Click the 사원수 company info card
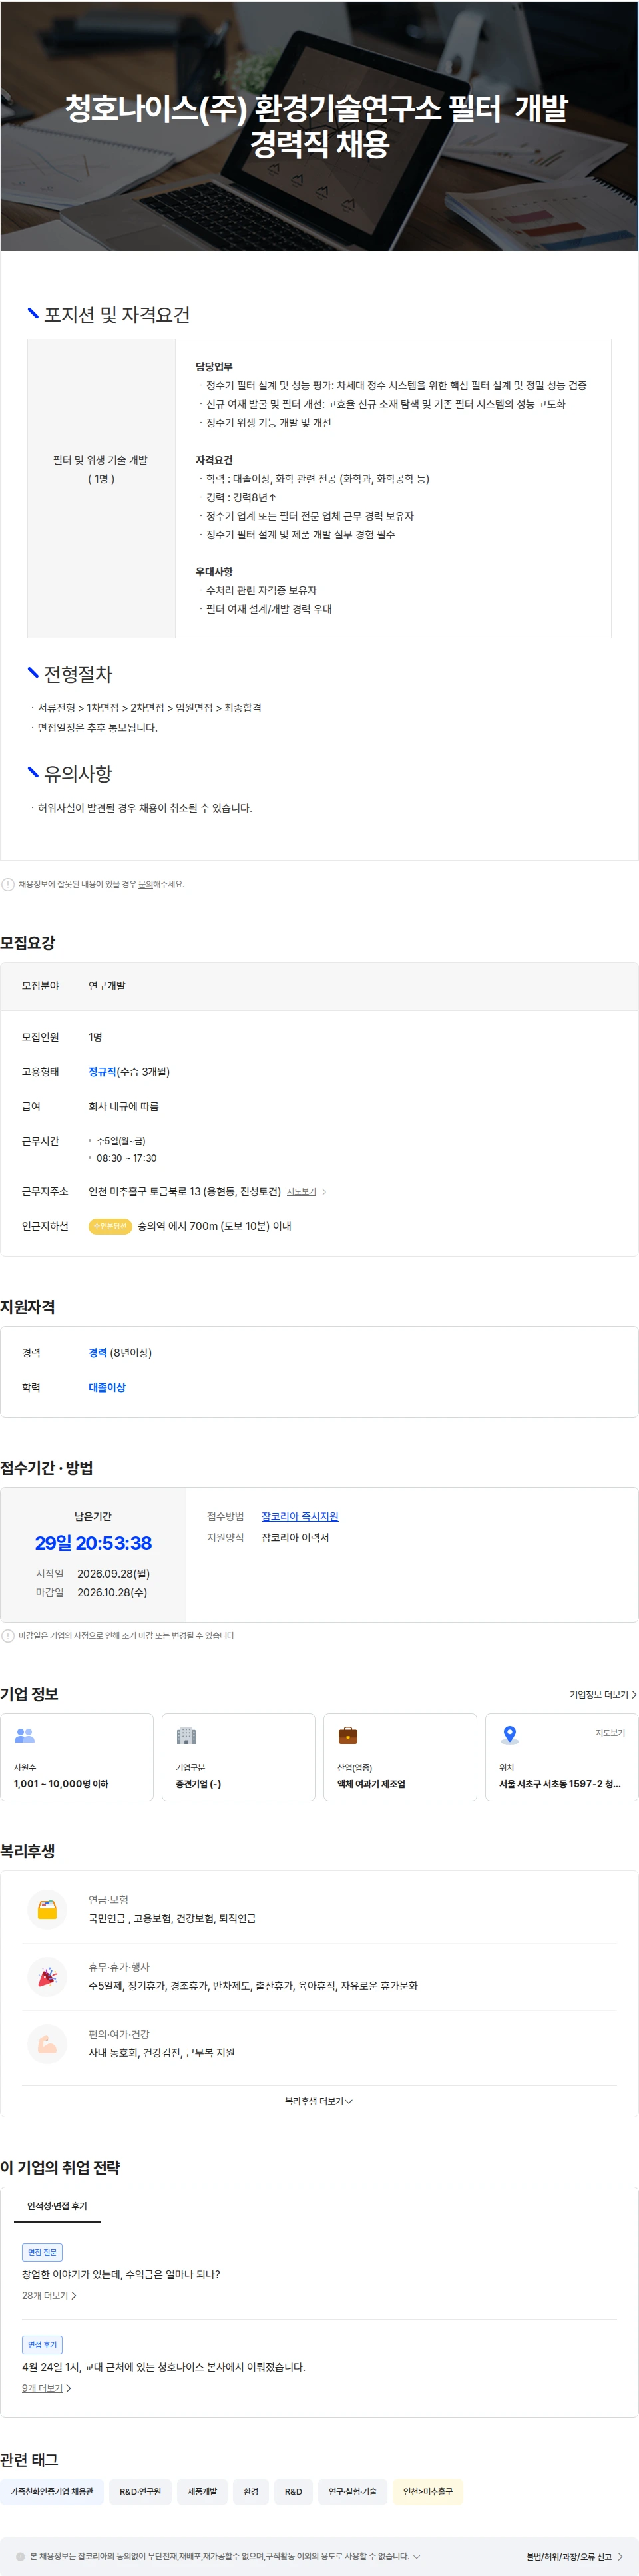Viewport: 639px width, 2576px height. tap(77, 1757)
